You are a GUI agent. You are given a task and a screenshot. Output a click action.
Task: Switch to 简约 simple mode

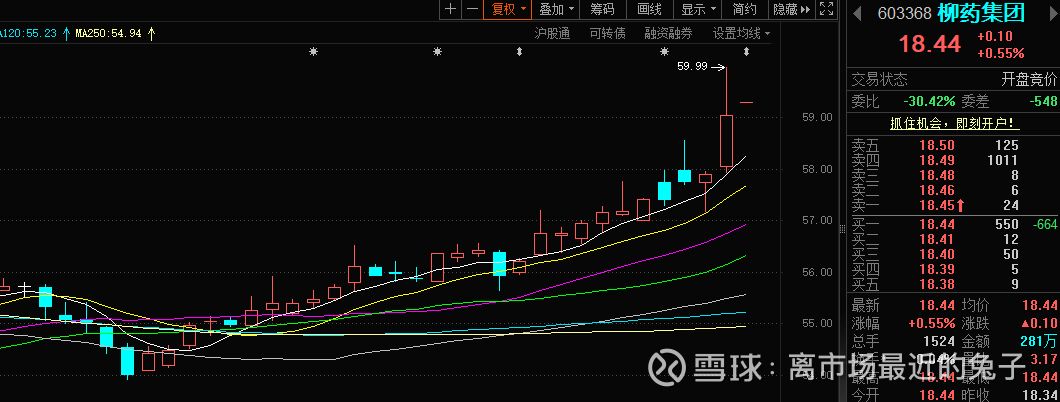point(744,9)
